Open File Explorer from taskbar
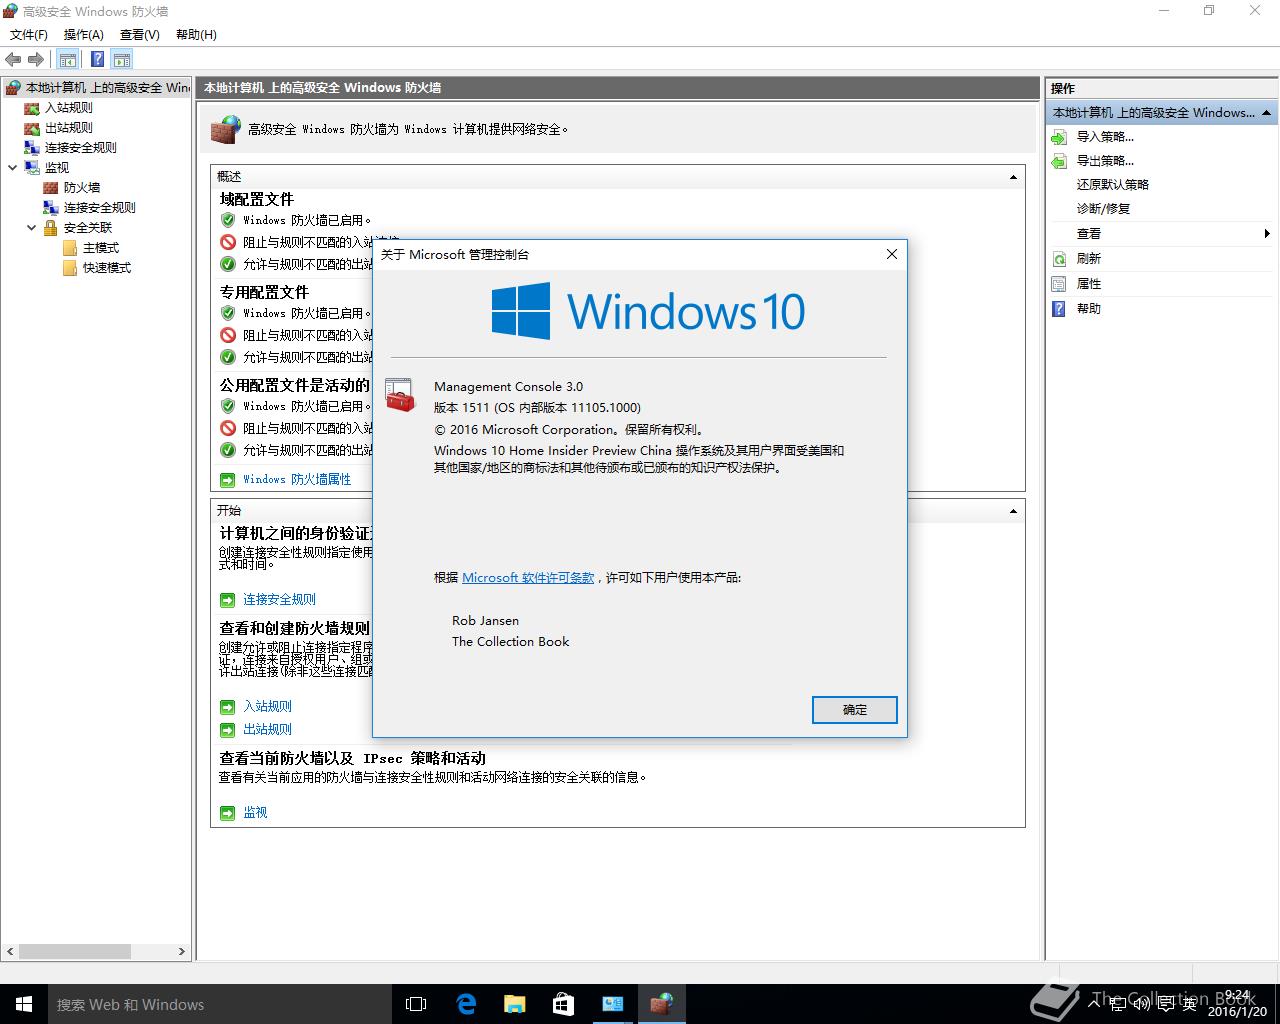 pyautogui.click(x=514, y=1004)
